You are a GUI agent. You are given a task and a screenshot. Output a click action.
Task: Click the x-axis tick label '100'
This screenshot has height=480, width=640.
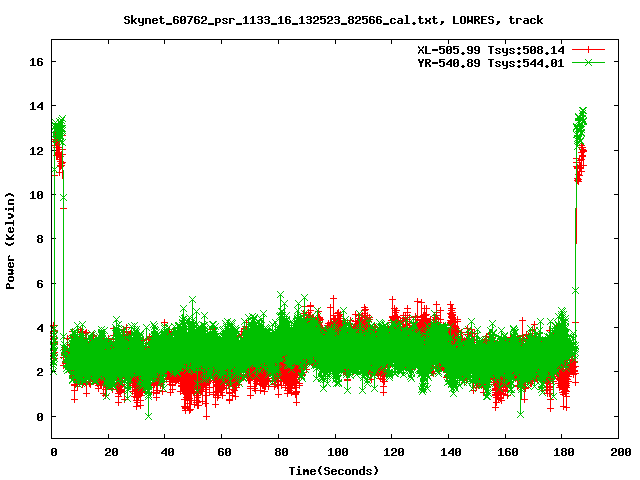pos(338,452)
